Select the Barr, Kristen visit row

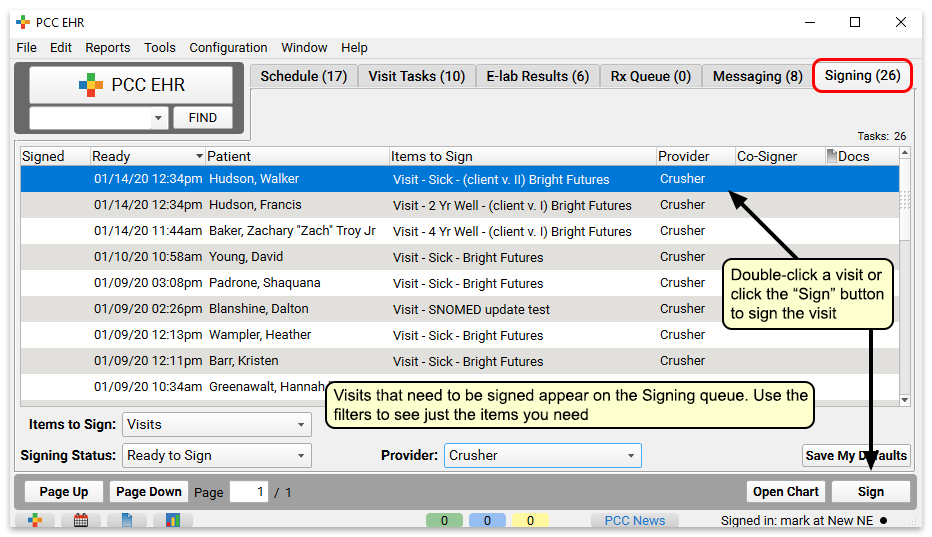coord(459,361)
